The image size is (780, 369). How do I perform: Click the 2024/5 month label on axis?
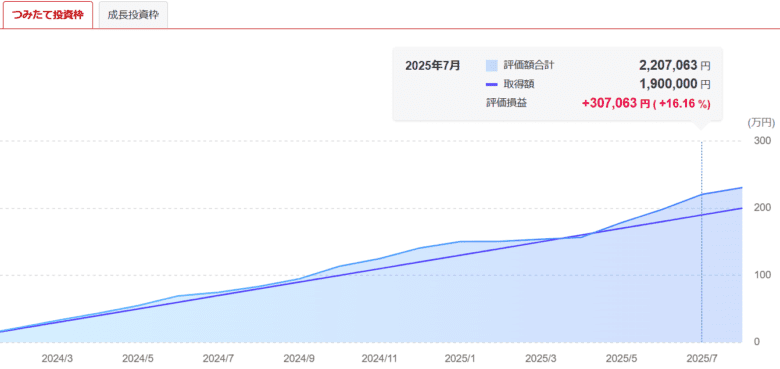pos(138,357)
